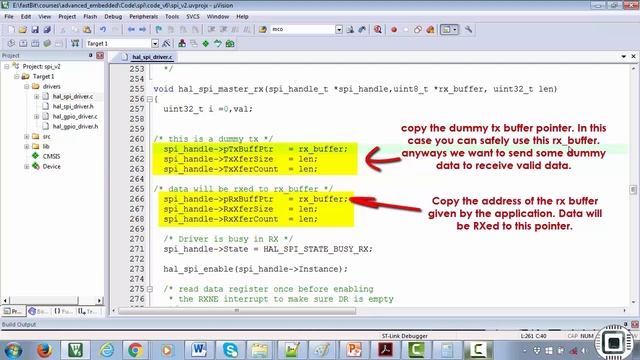Select the CMSIS component
640x360 pixels.
pyautogui.click(x=51, y=156)
